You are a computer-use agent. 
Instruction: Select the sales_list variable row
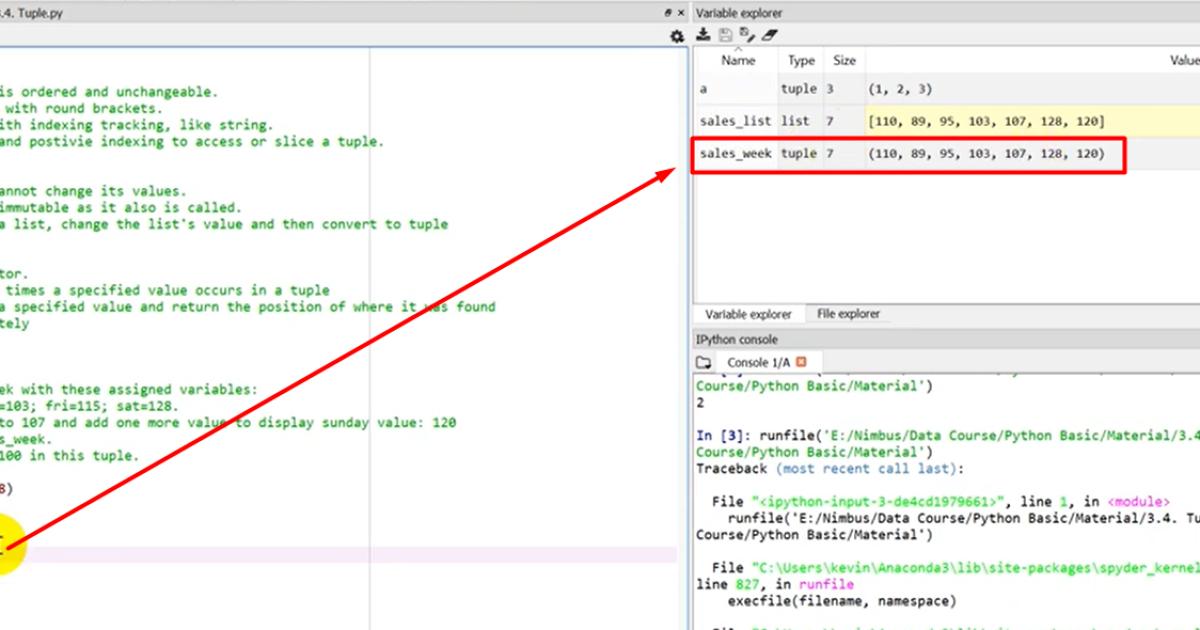click(x=735, y=121)
